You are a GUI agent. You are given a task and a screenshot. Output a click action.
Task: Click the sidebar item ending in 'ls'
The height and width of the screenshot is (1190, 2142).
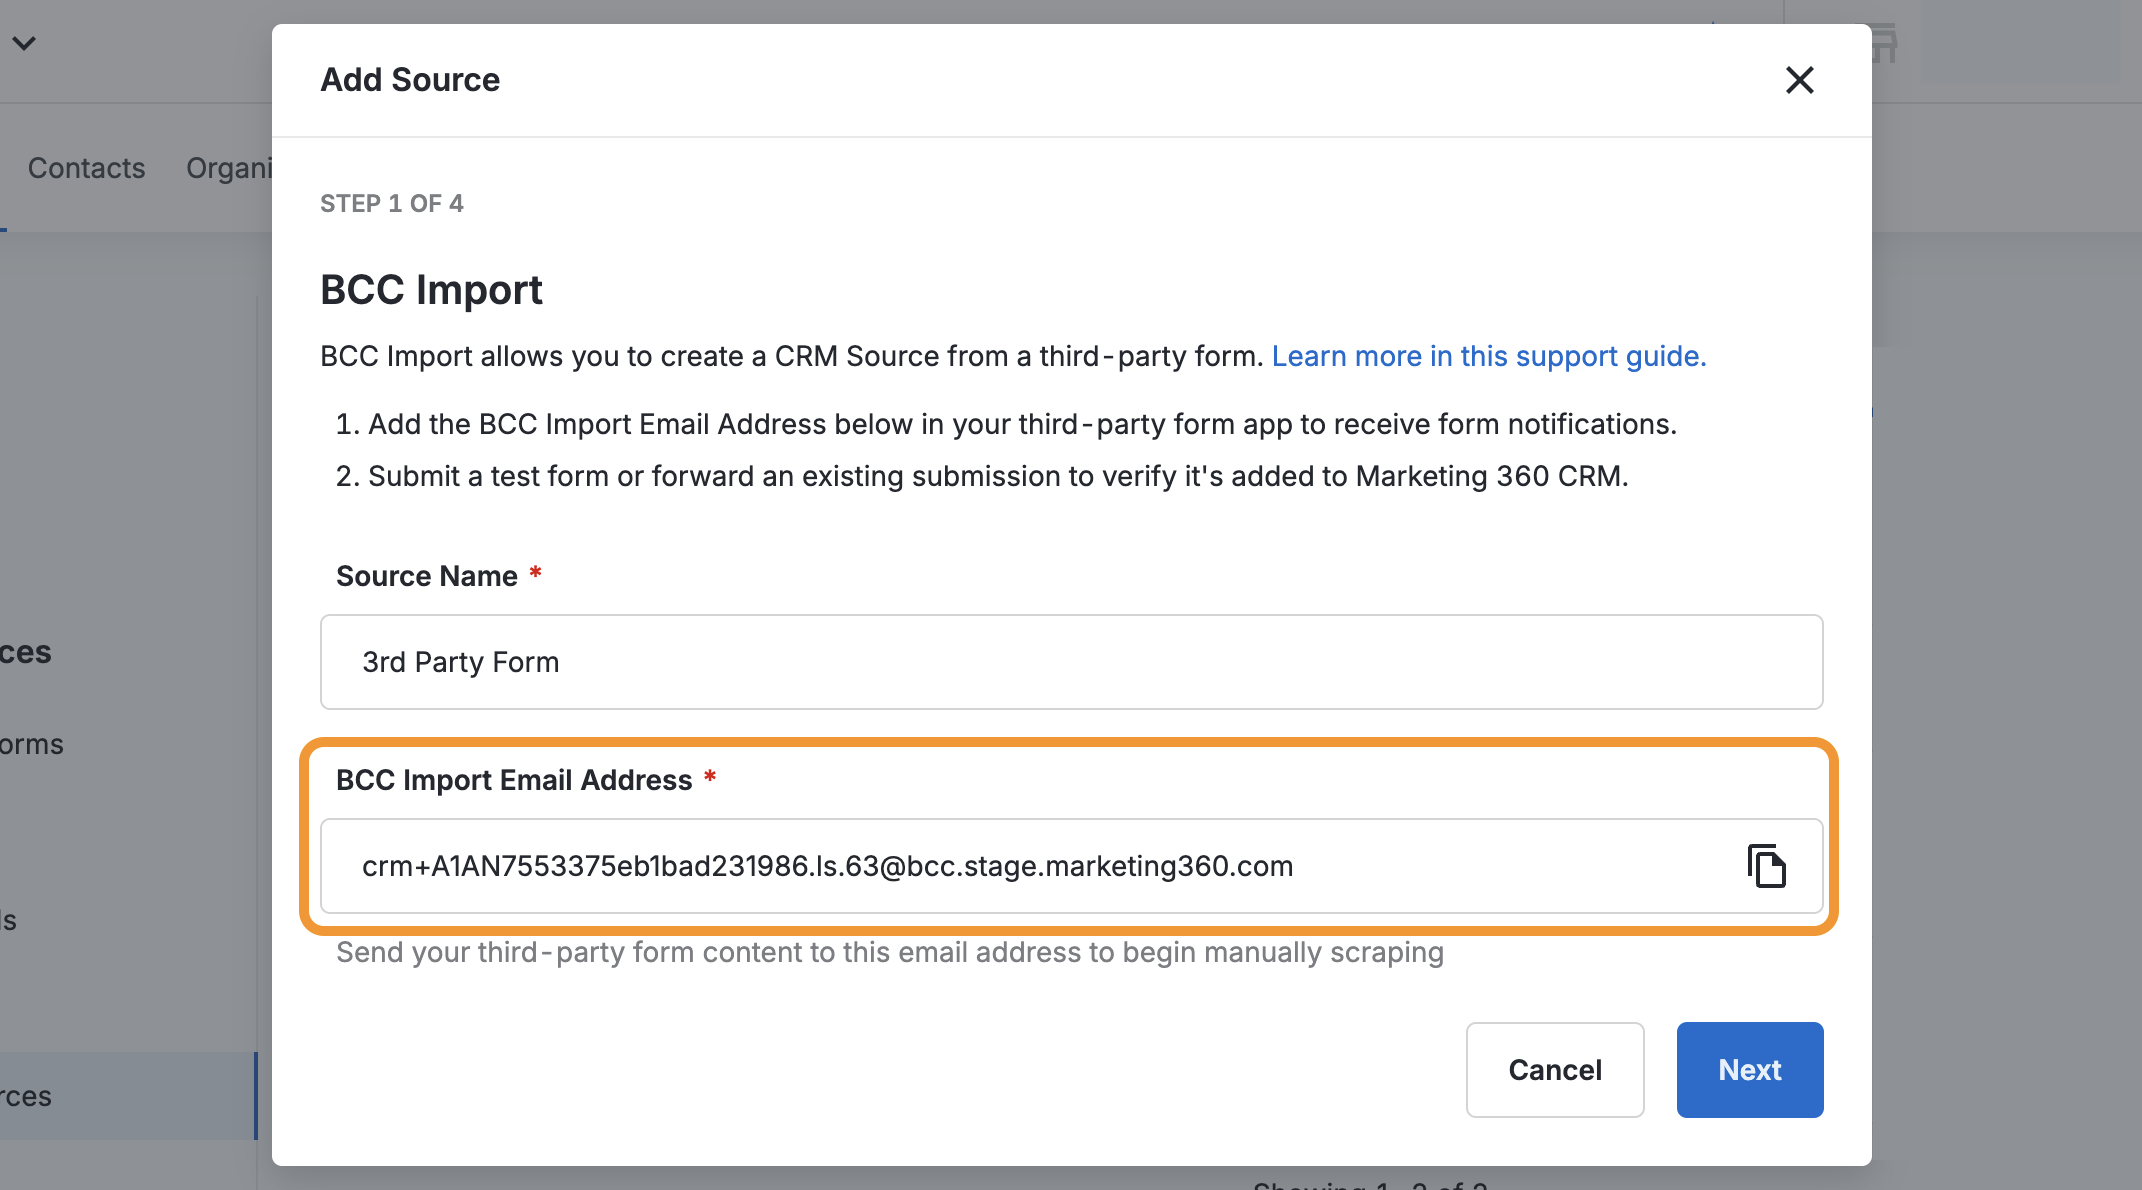[x=9, y=920]
